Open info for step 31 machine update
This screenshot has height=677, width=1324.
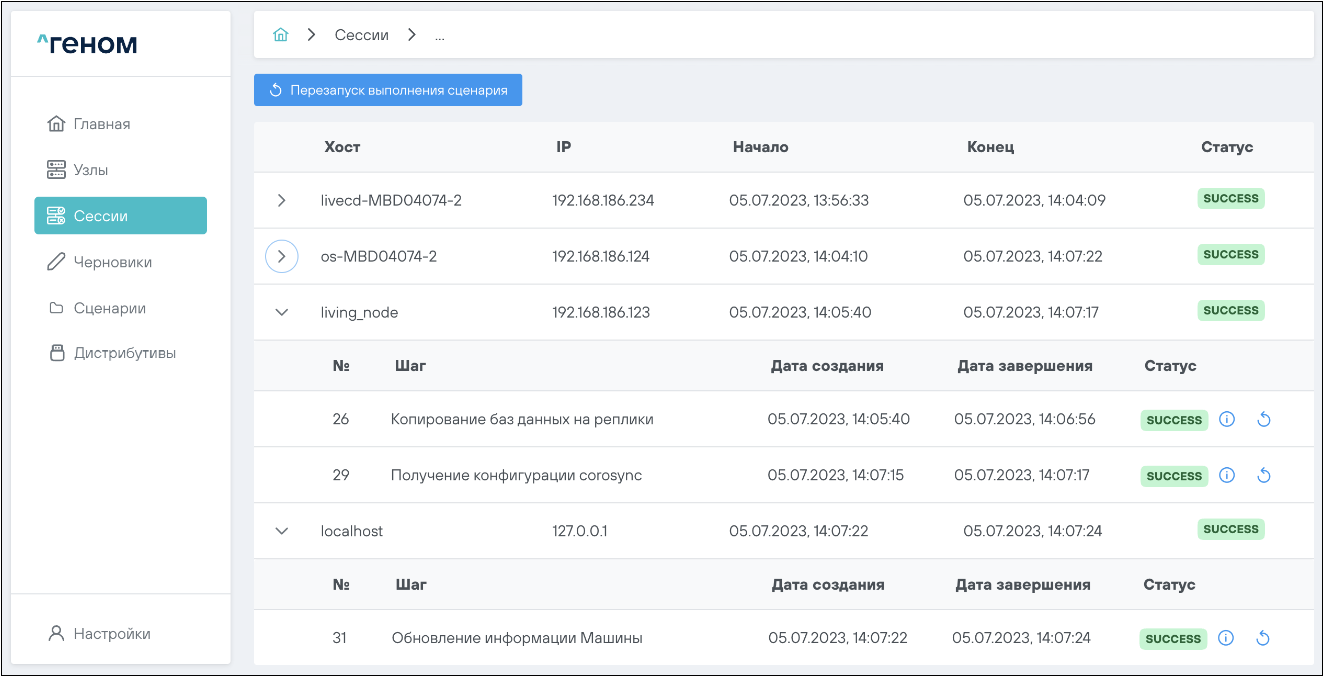(1227, 639)
